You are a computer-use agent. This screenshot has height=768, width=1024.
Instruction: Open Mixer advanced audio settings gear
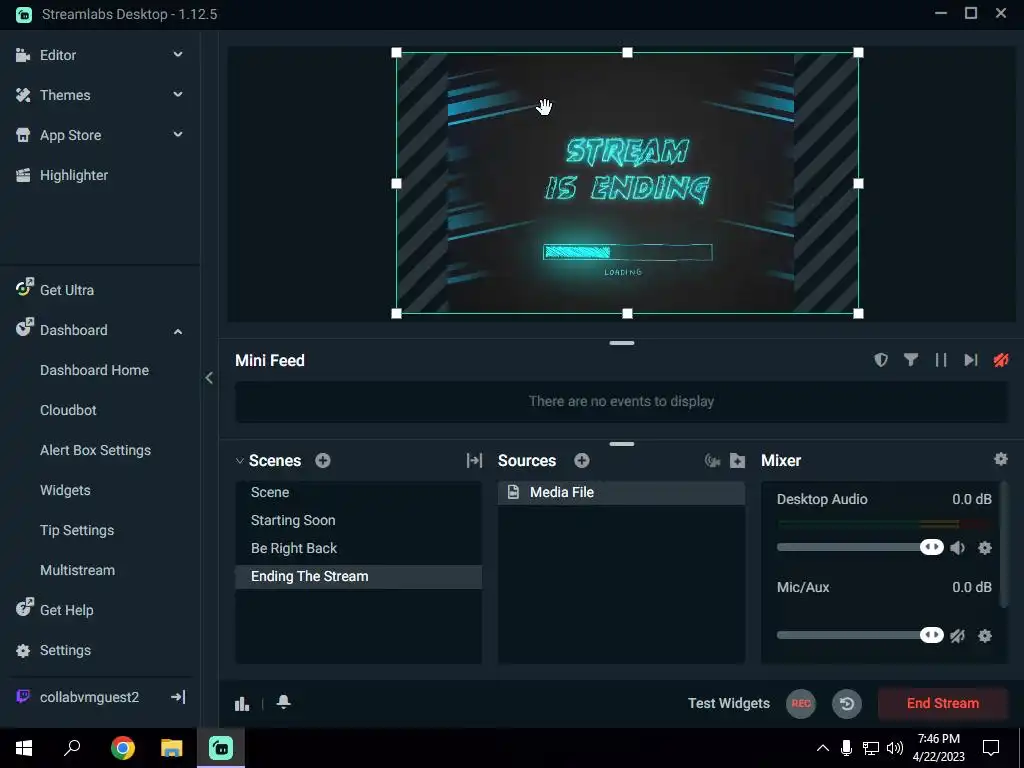point(1000,459)
